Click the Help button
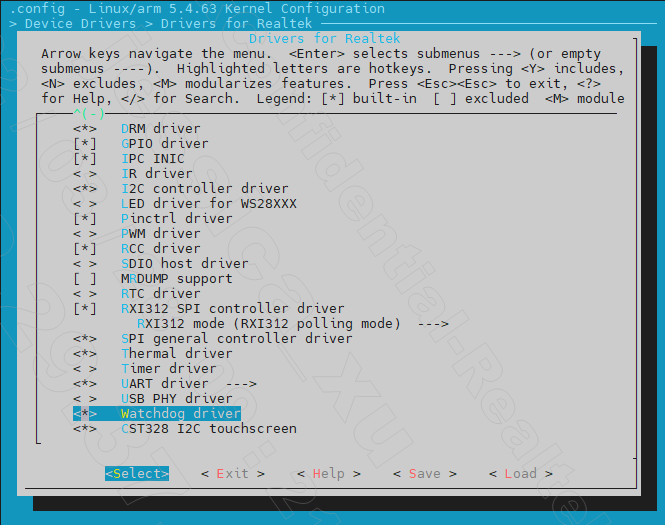The image size is (665, 525). coord(328,474)
